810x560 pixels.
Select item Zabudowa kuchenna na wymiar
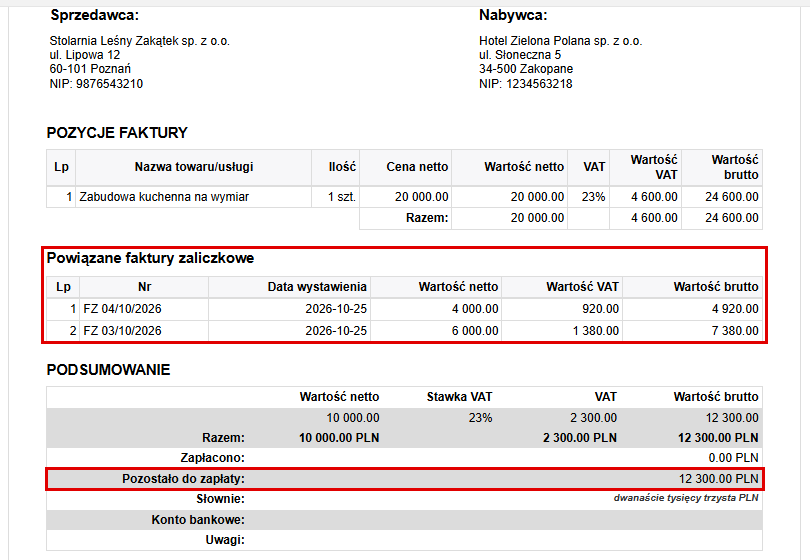point(164,197)
